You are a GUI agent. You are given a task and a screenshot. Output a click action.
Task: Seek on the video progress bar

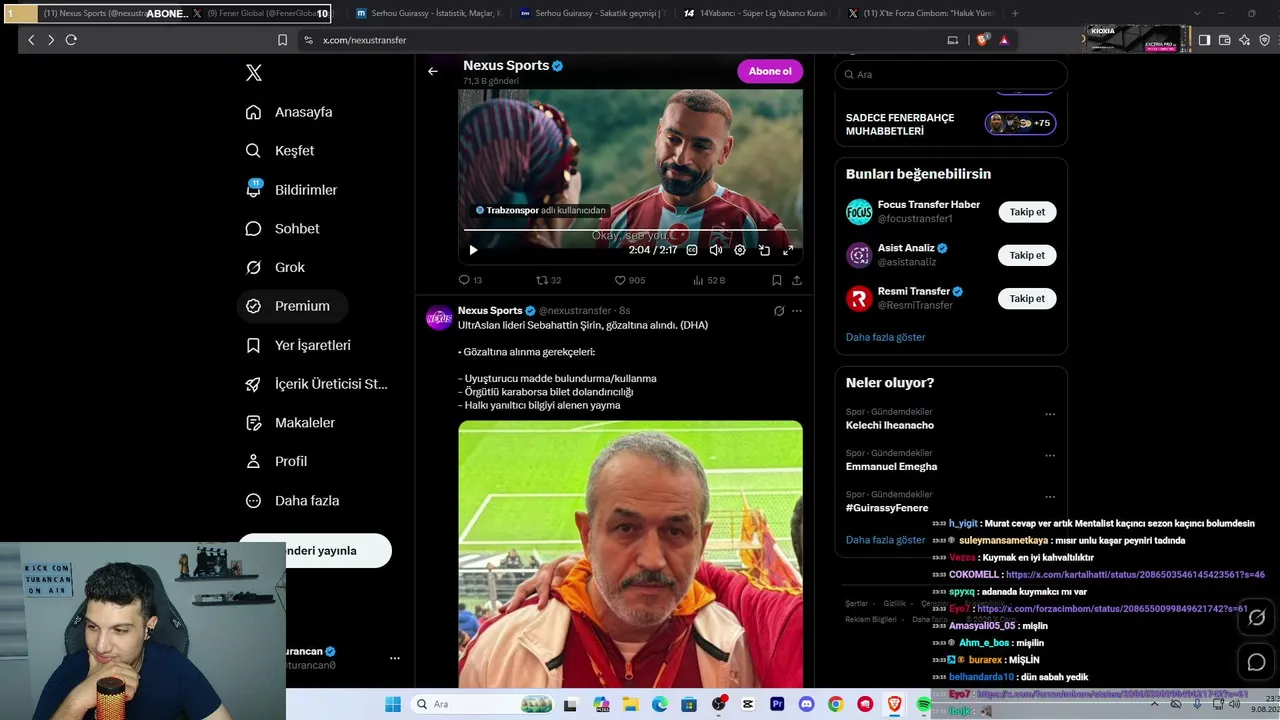pos(630,231)
